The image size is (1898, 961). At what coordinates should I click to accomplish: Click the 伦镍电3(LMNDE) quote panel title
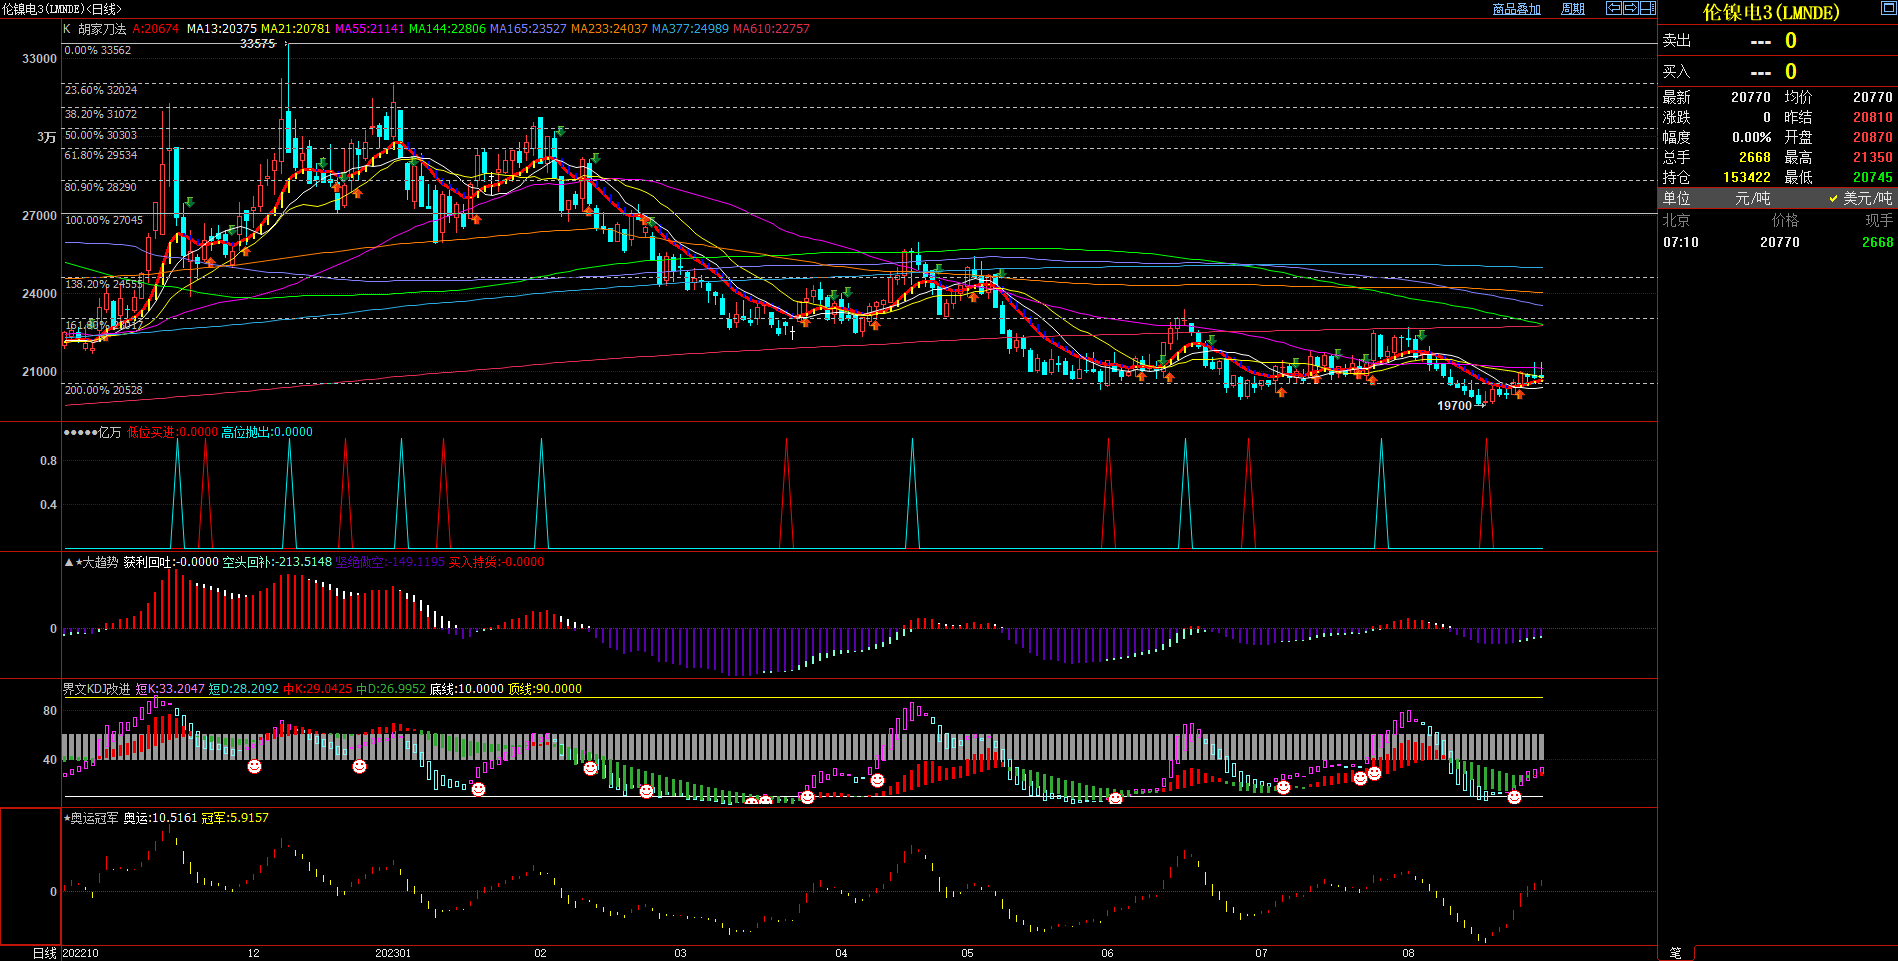pyautogui.click(x=1770, y=13)
